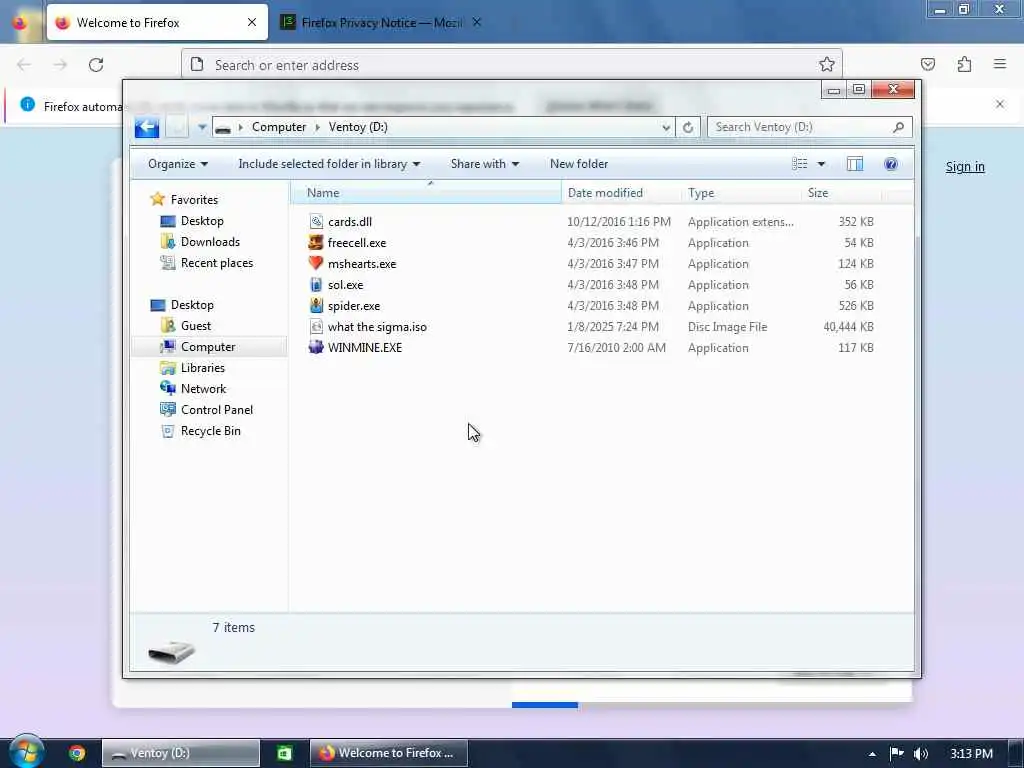Launch Chrome from the taskbar
Viewport: 1024px width, 768px height.
(77, 753)
